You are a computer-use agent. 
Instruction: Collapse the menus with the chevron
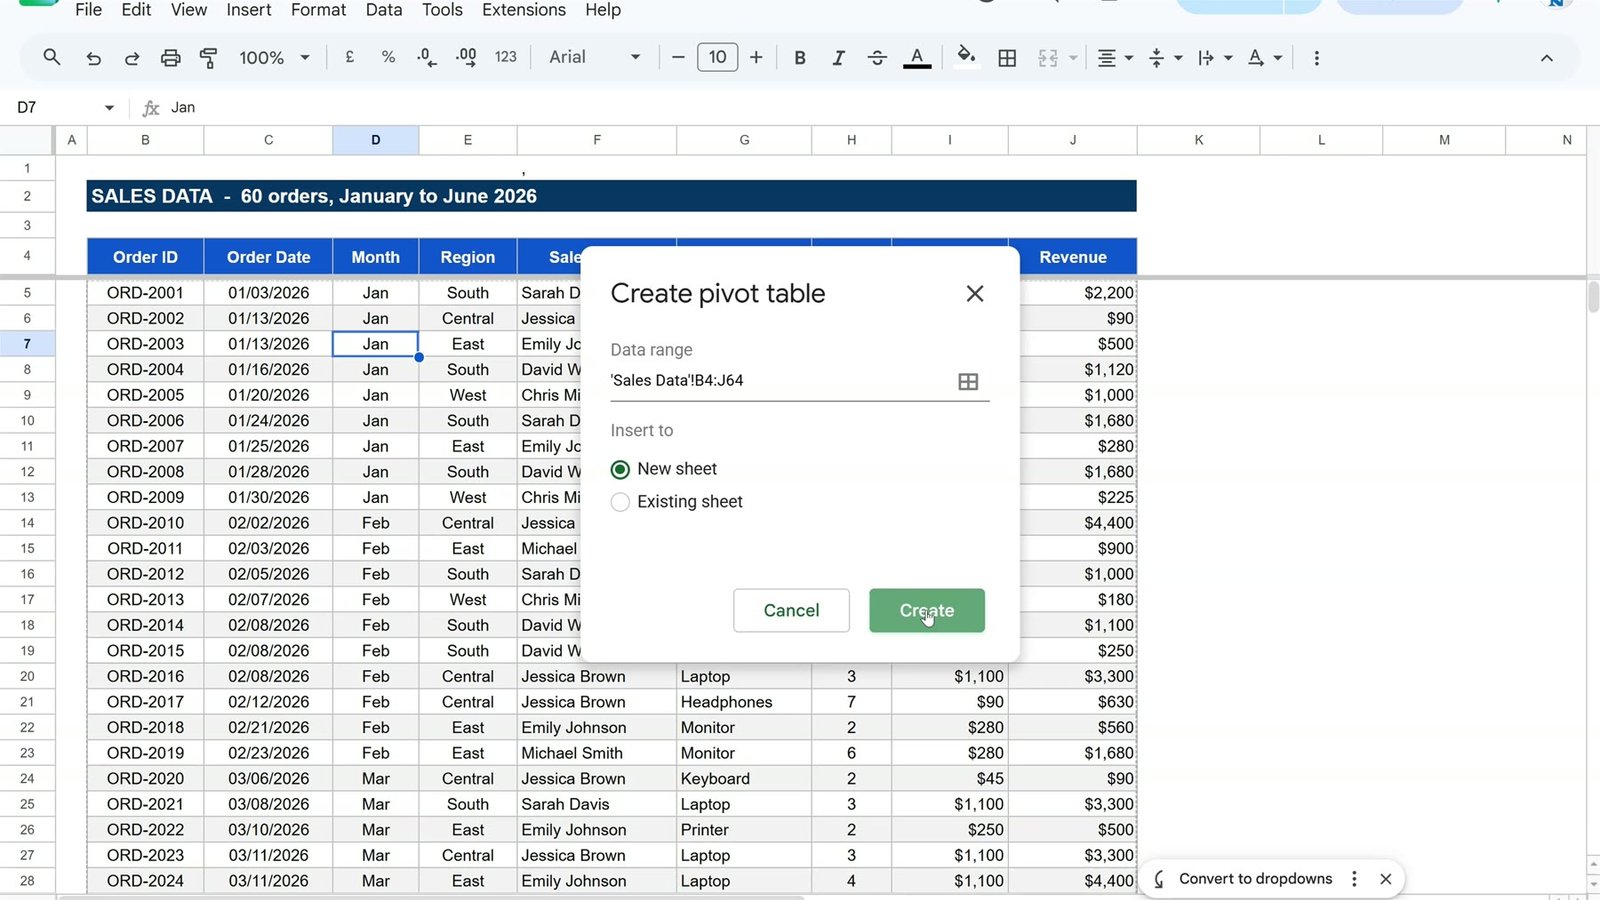click(1546, 58)
